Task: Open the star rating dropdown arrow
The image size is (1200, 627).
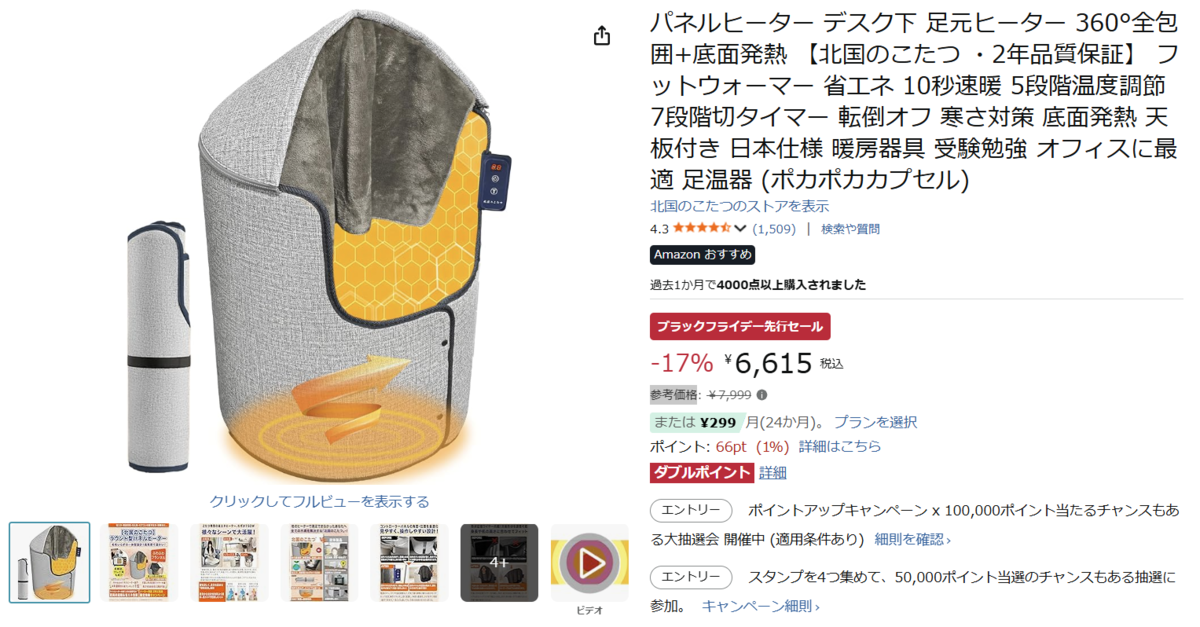Action: pyautogui.click(x=740, y=229)
